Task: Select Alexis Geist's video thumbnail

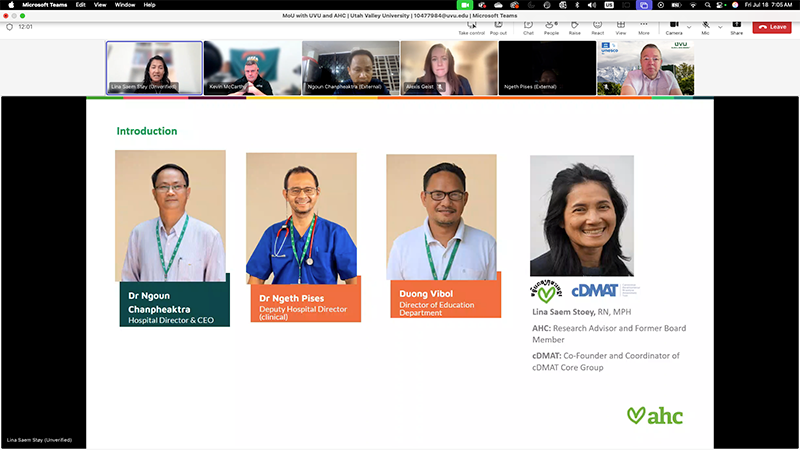Action: click(x=448, y=68)
